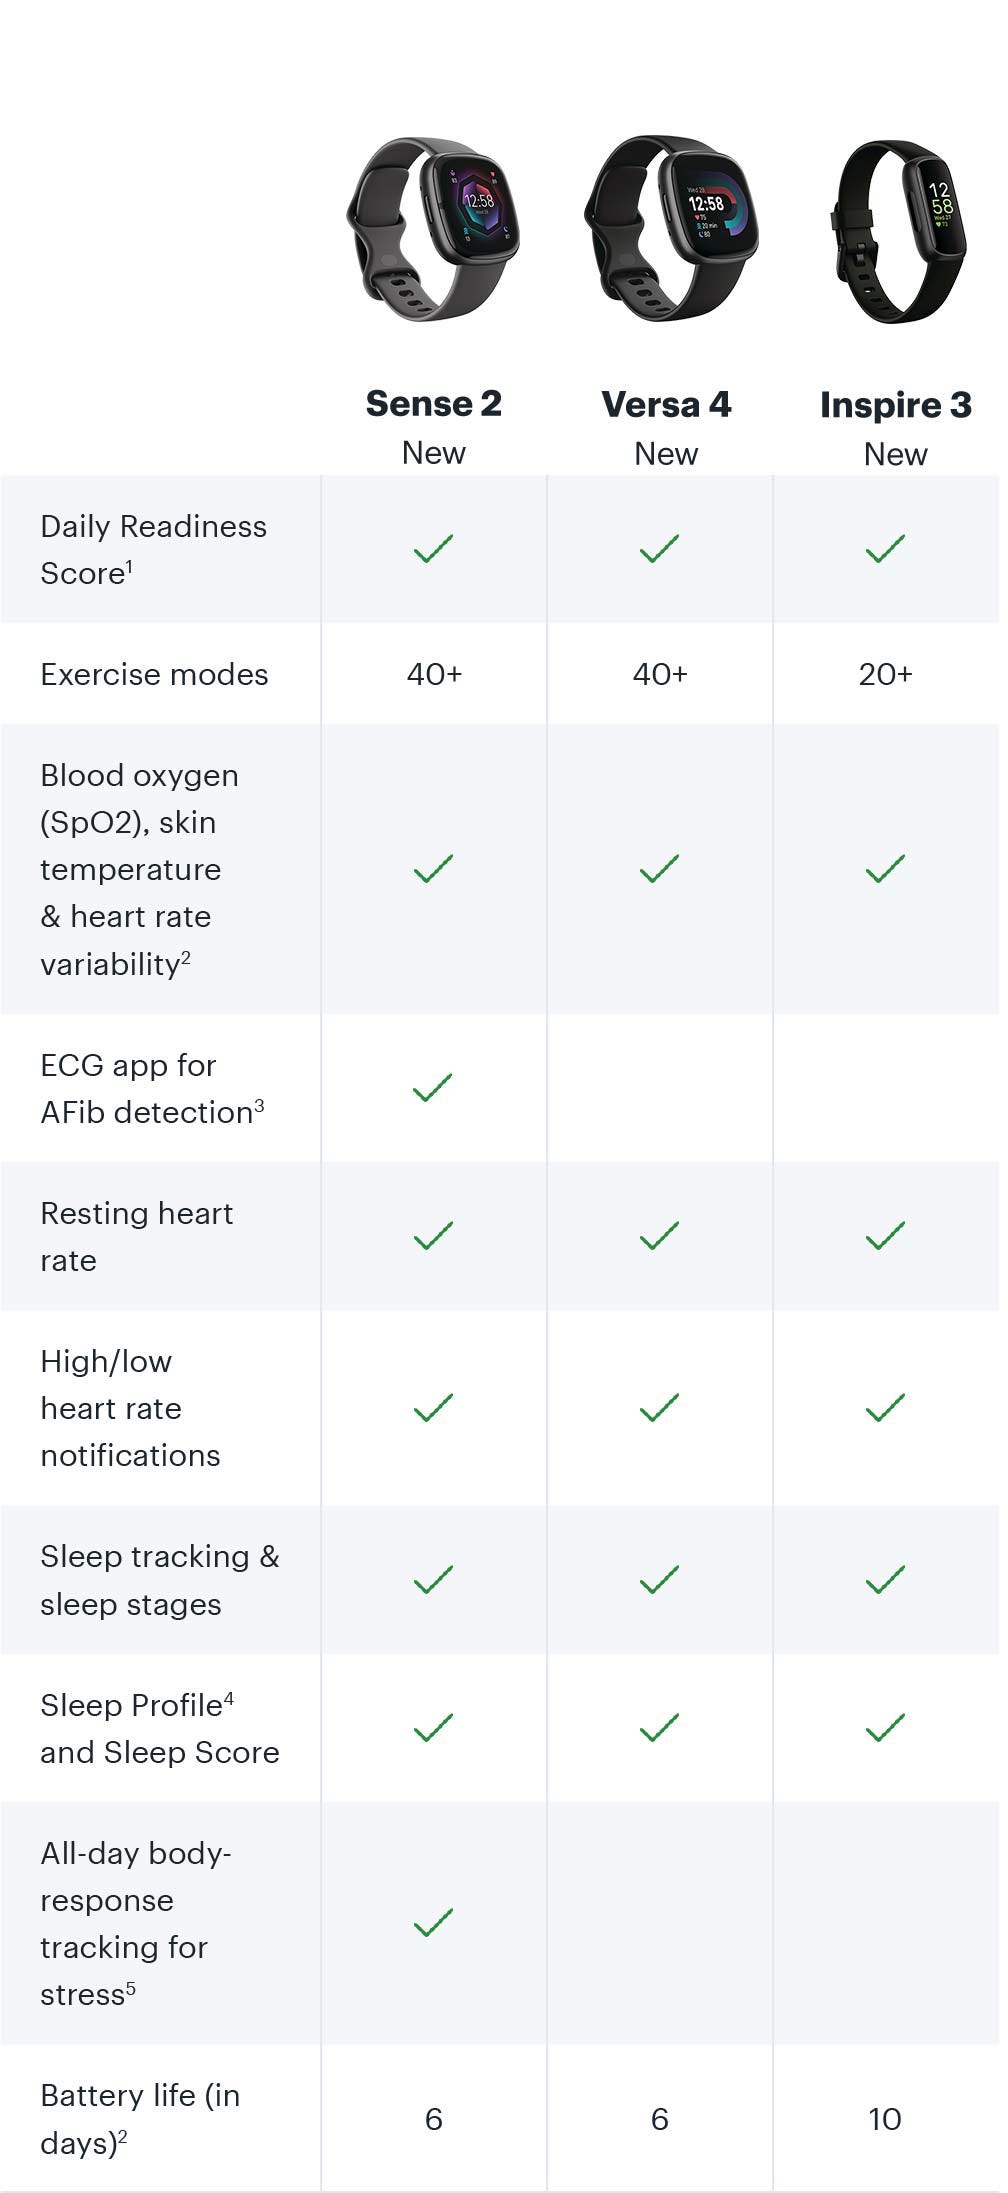Click Versa 4 Sleep Profile checkmark
This screenshot has height=2193, width=1008.
point(659,1728)
